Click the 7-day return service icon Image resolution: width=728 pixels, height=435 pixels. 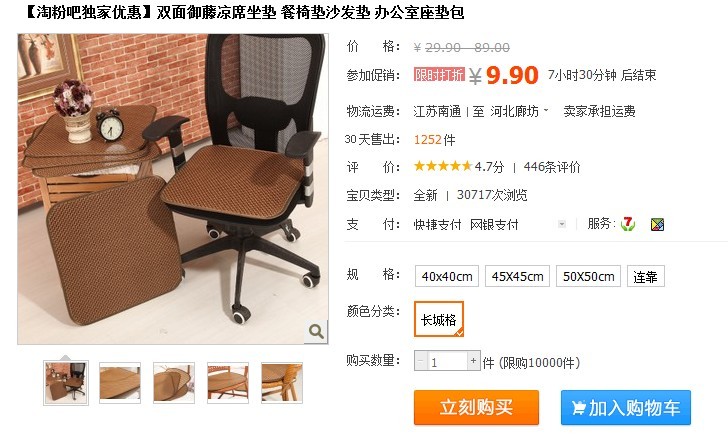click(628, 224)
